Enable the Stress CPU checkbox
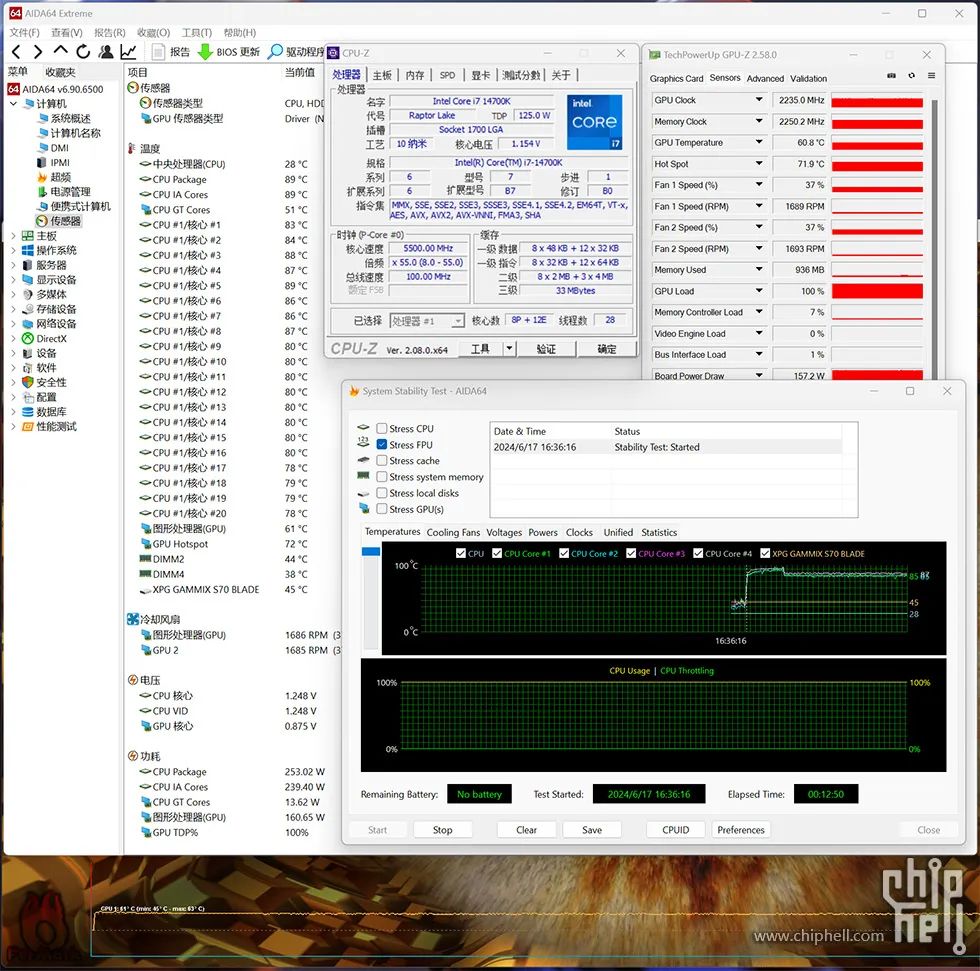 click(381, 428)
